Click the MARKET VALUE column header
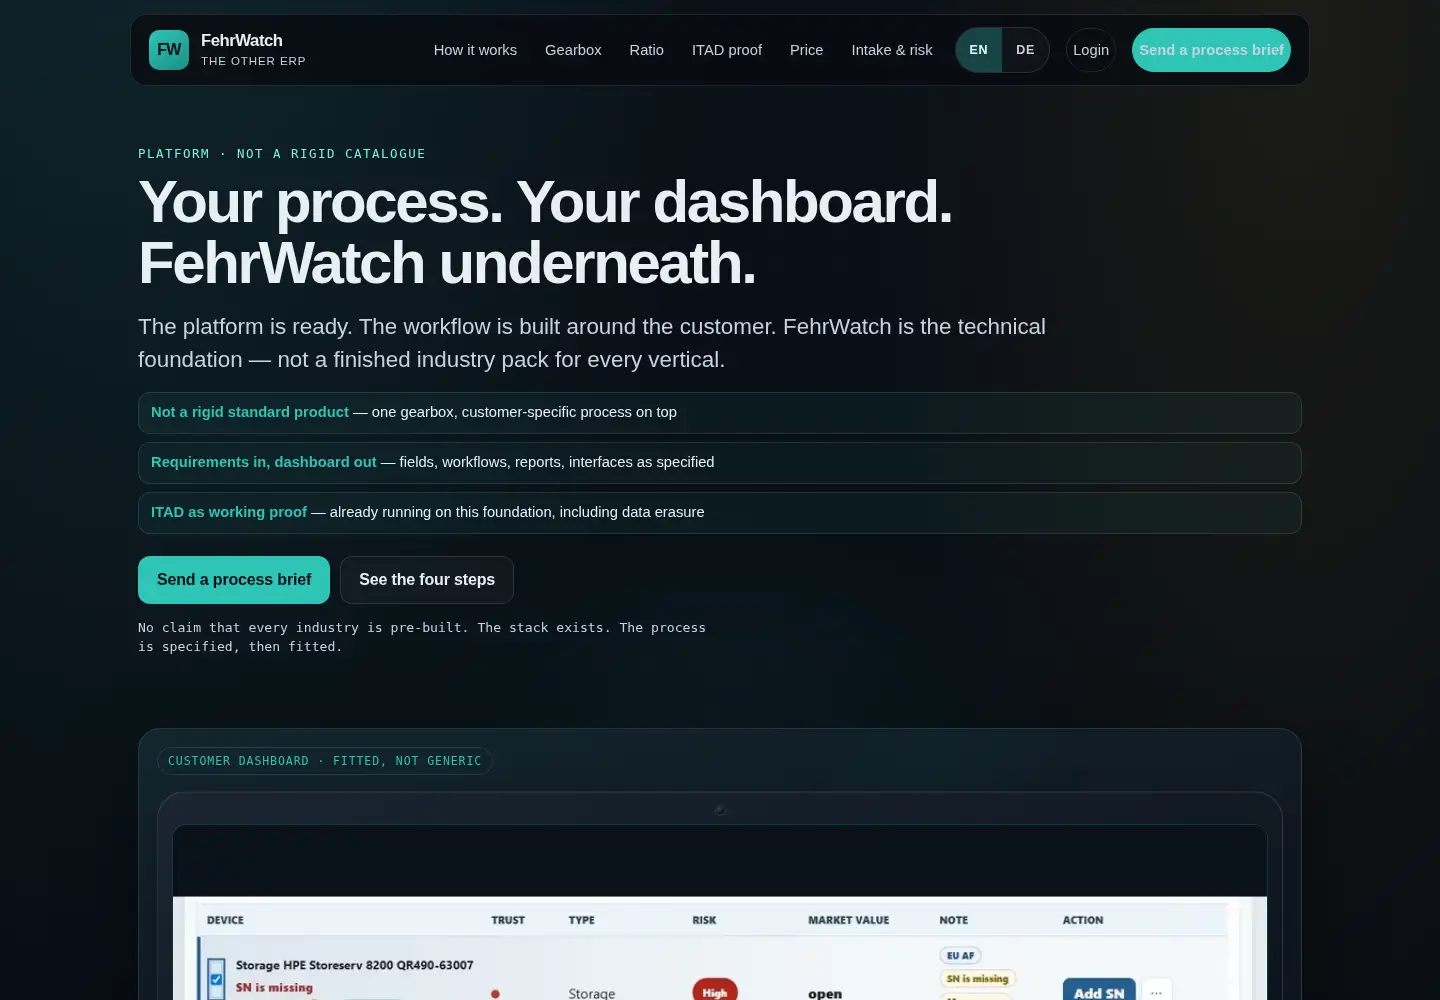1440x1000 pixels. point(848,920)
